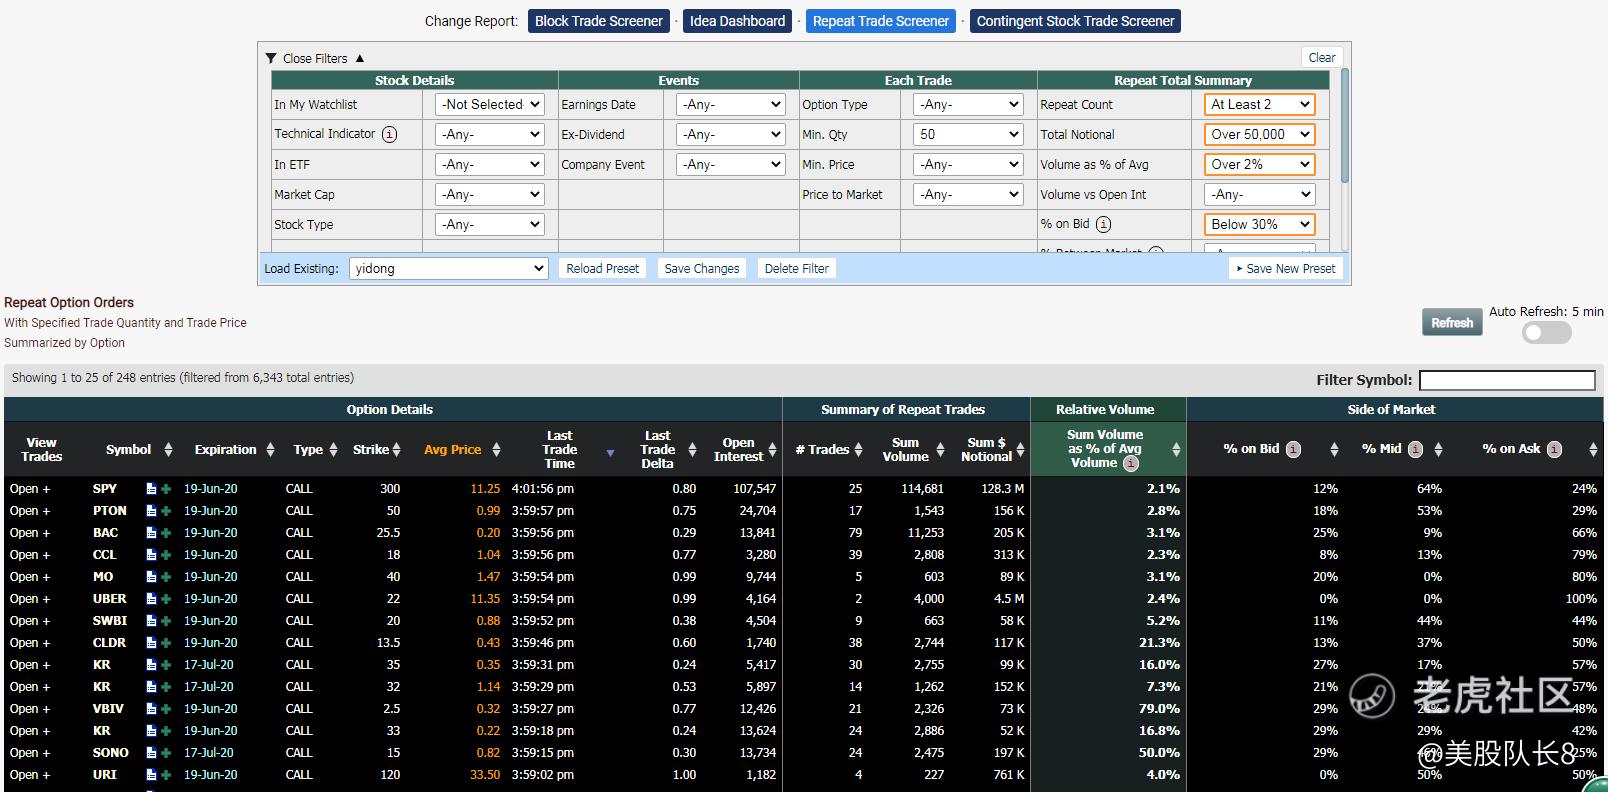Open Total Notional dropdown
Viewport: 1608px width, 792px height.
click(x=1259, y=134)
